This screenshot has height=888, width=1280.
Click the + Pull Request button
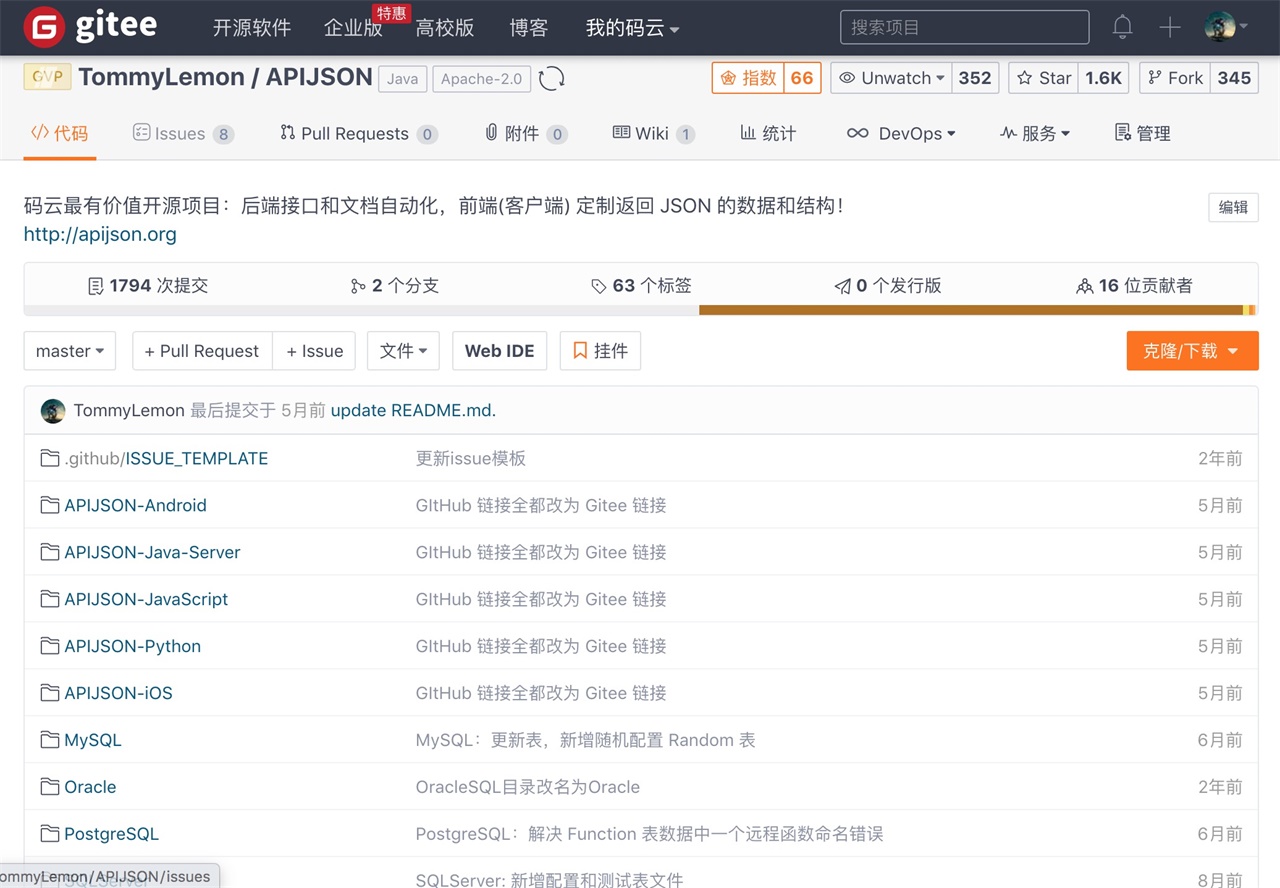(x=202, y=351)
